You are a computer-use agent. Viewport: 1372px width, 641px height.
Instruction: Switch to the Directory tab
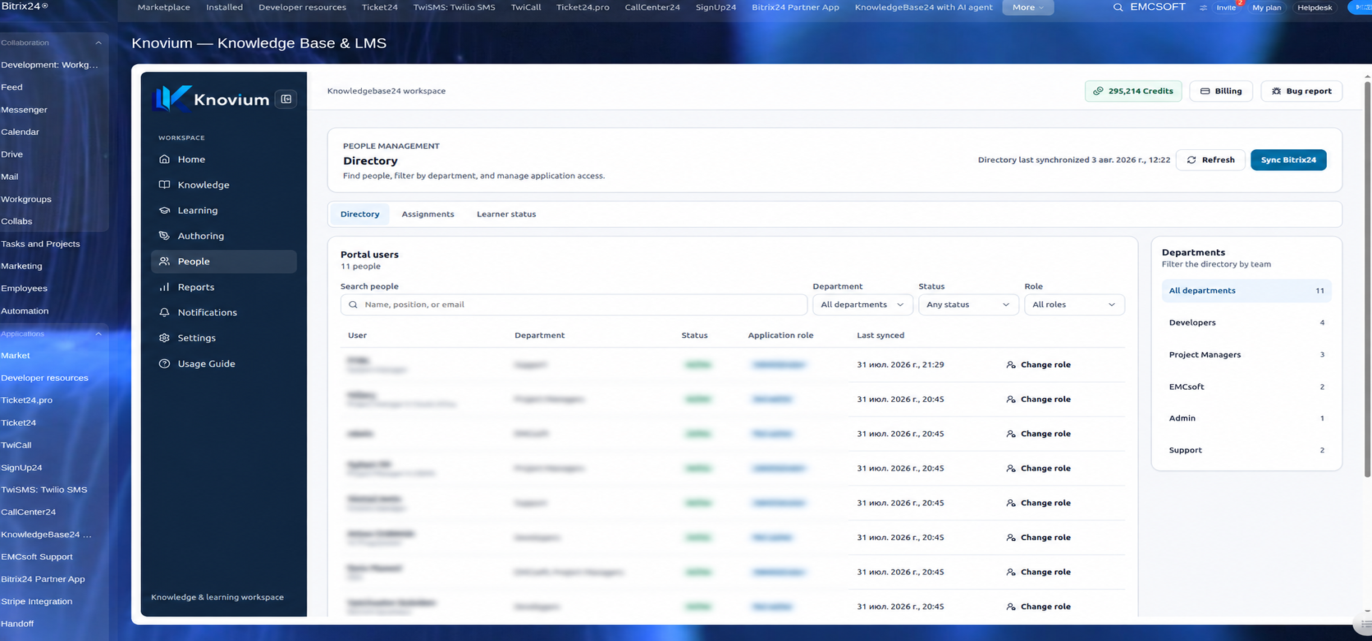(x=360, y=214)
